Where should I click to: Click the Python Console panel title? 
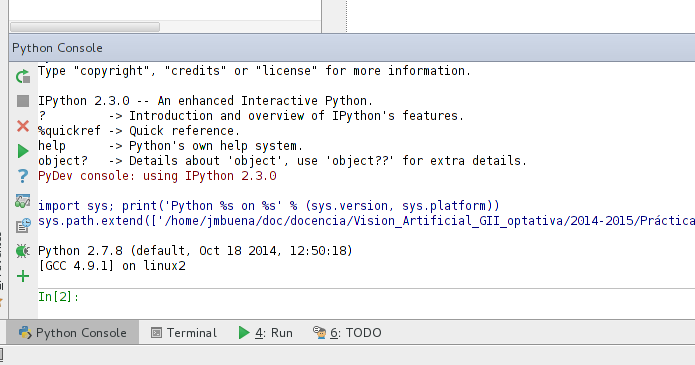coord(57,48)
